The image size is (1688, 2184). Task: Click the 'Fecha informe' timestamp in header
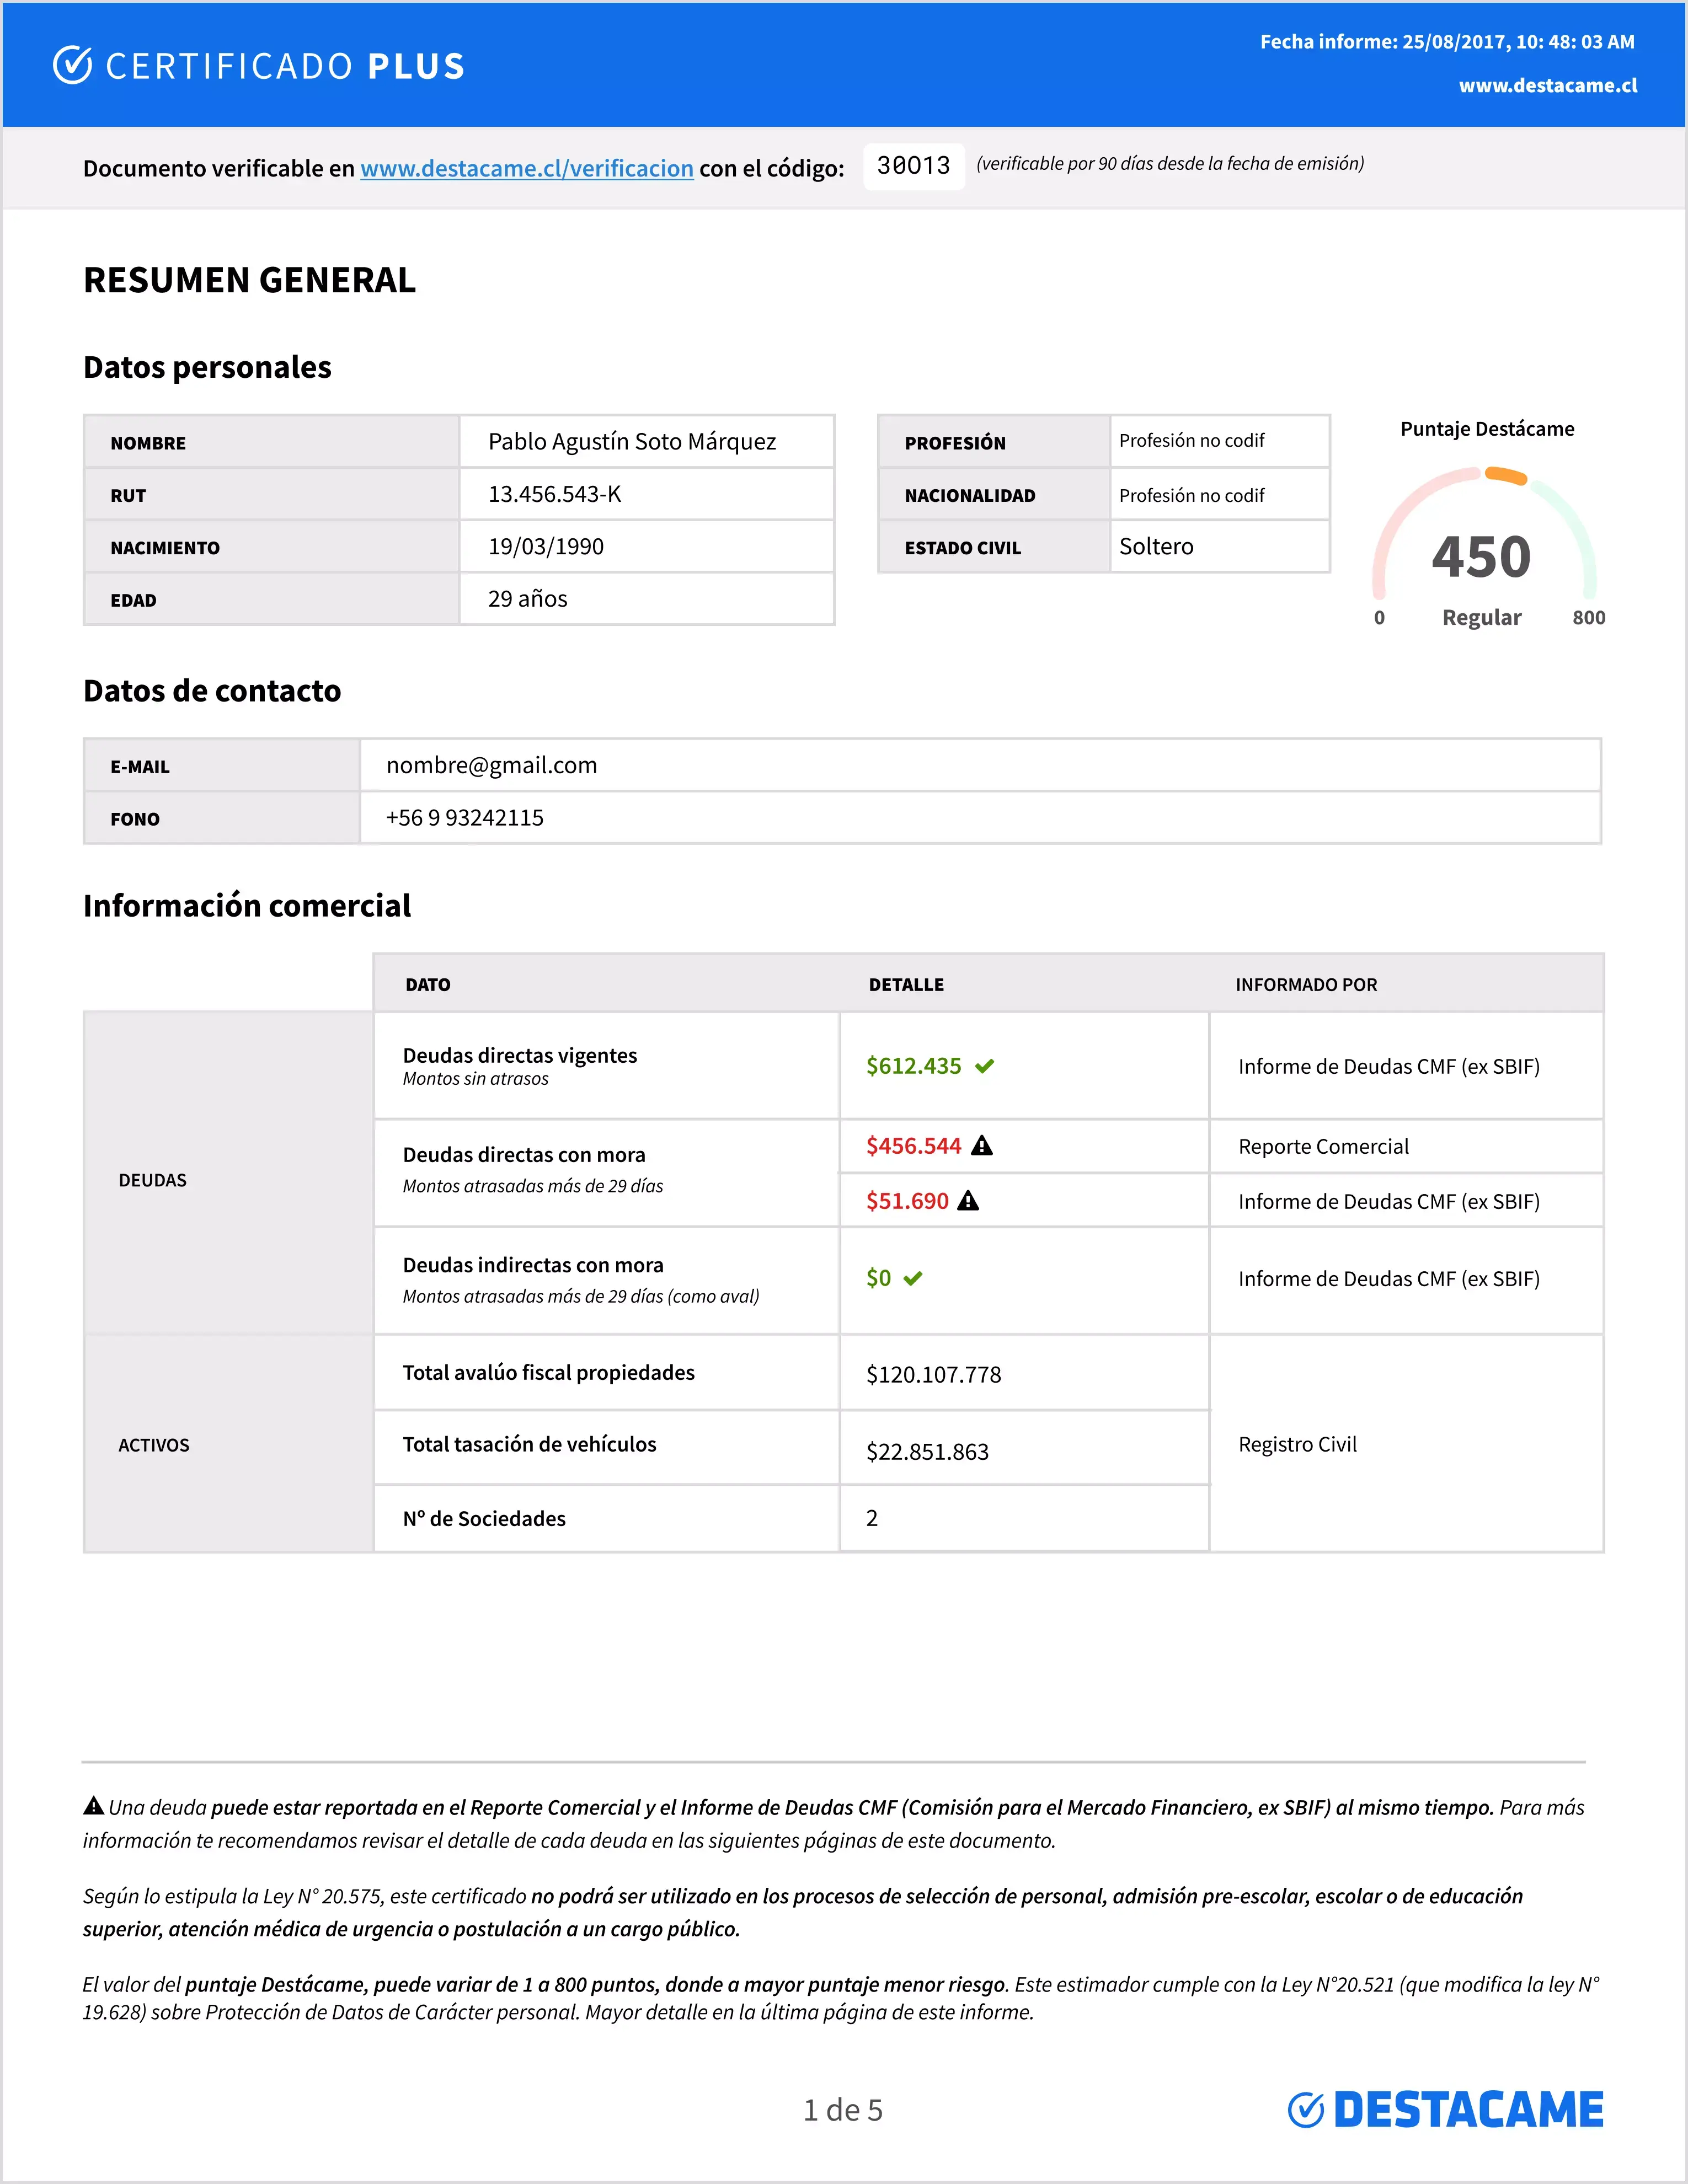(1447, 42)
